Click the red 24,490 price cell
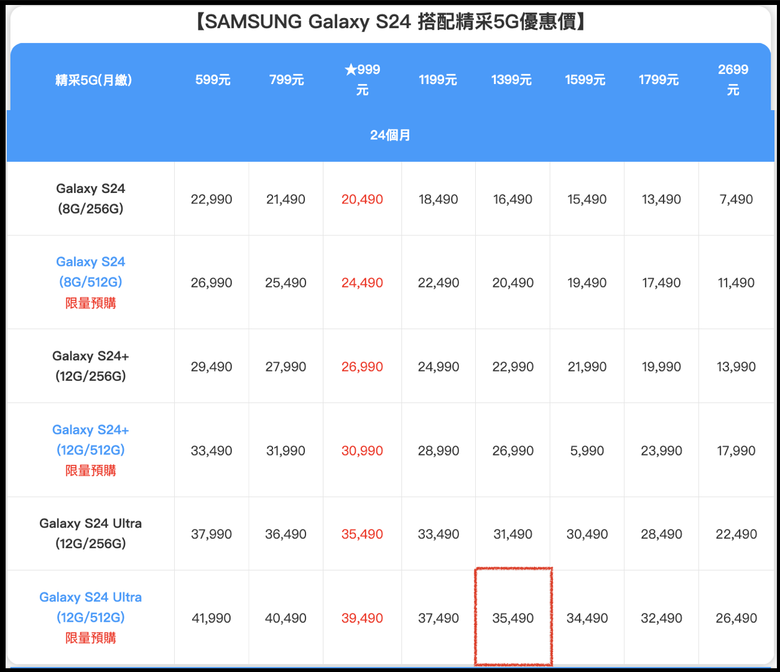This screenshot has width=780, height=672. click(362, 283)
